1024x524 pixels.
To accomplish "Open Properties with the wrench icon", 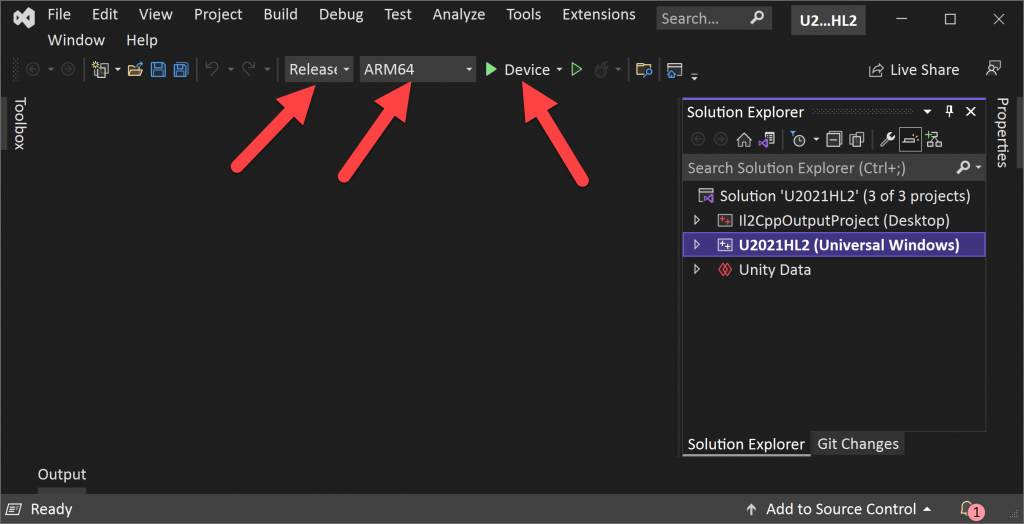I will (887, 139).
